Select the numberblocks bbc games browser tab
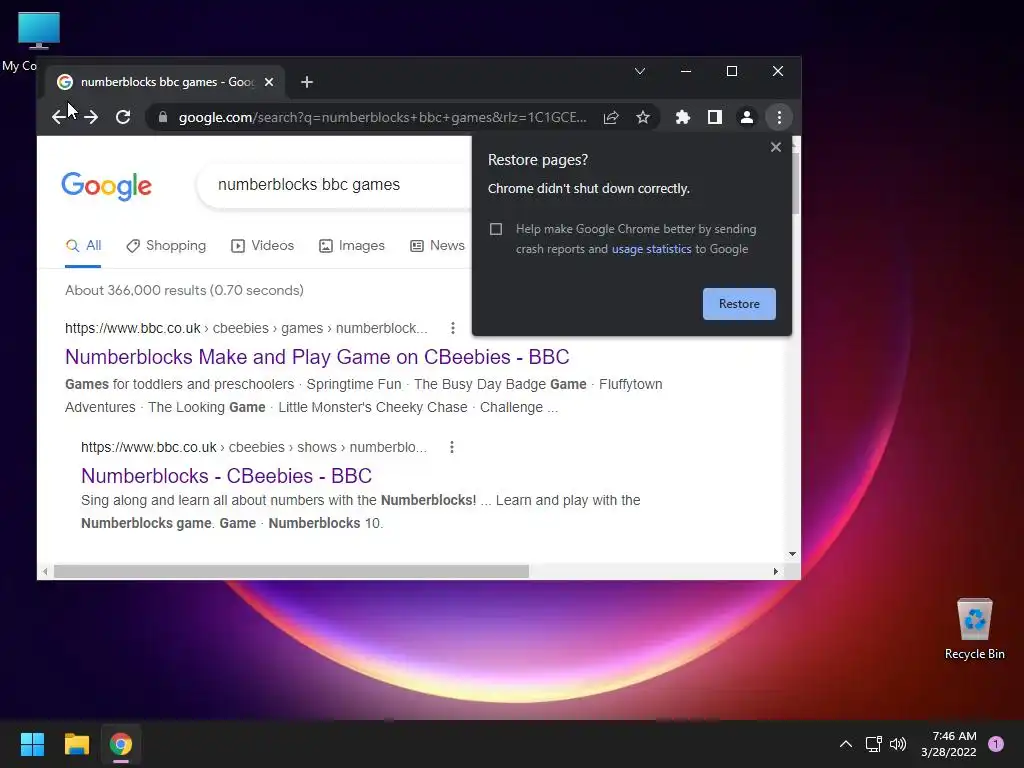1024x768 pixels. pyautogui.click(x=165, y=82)
